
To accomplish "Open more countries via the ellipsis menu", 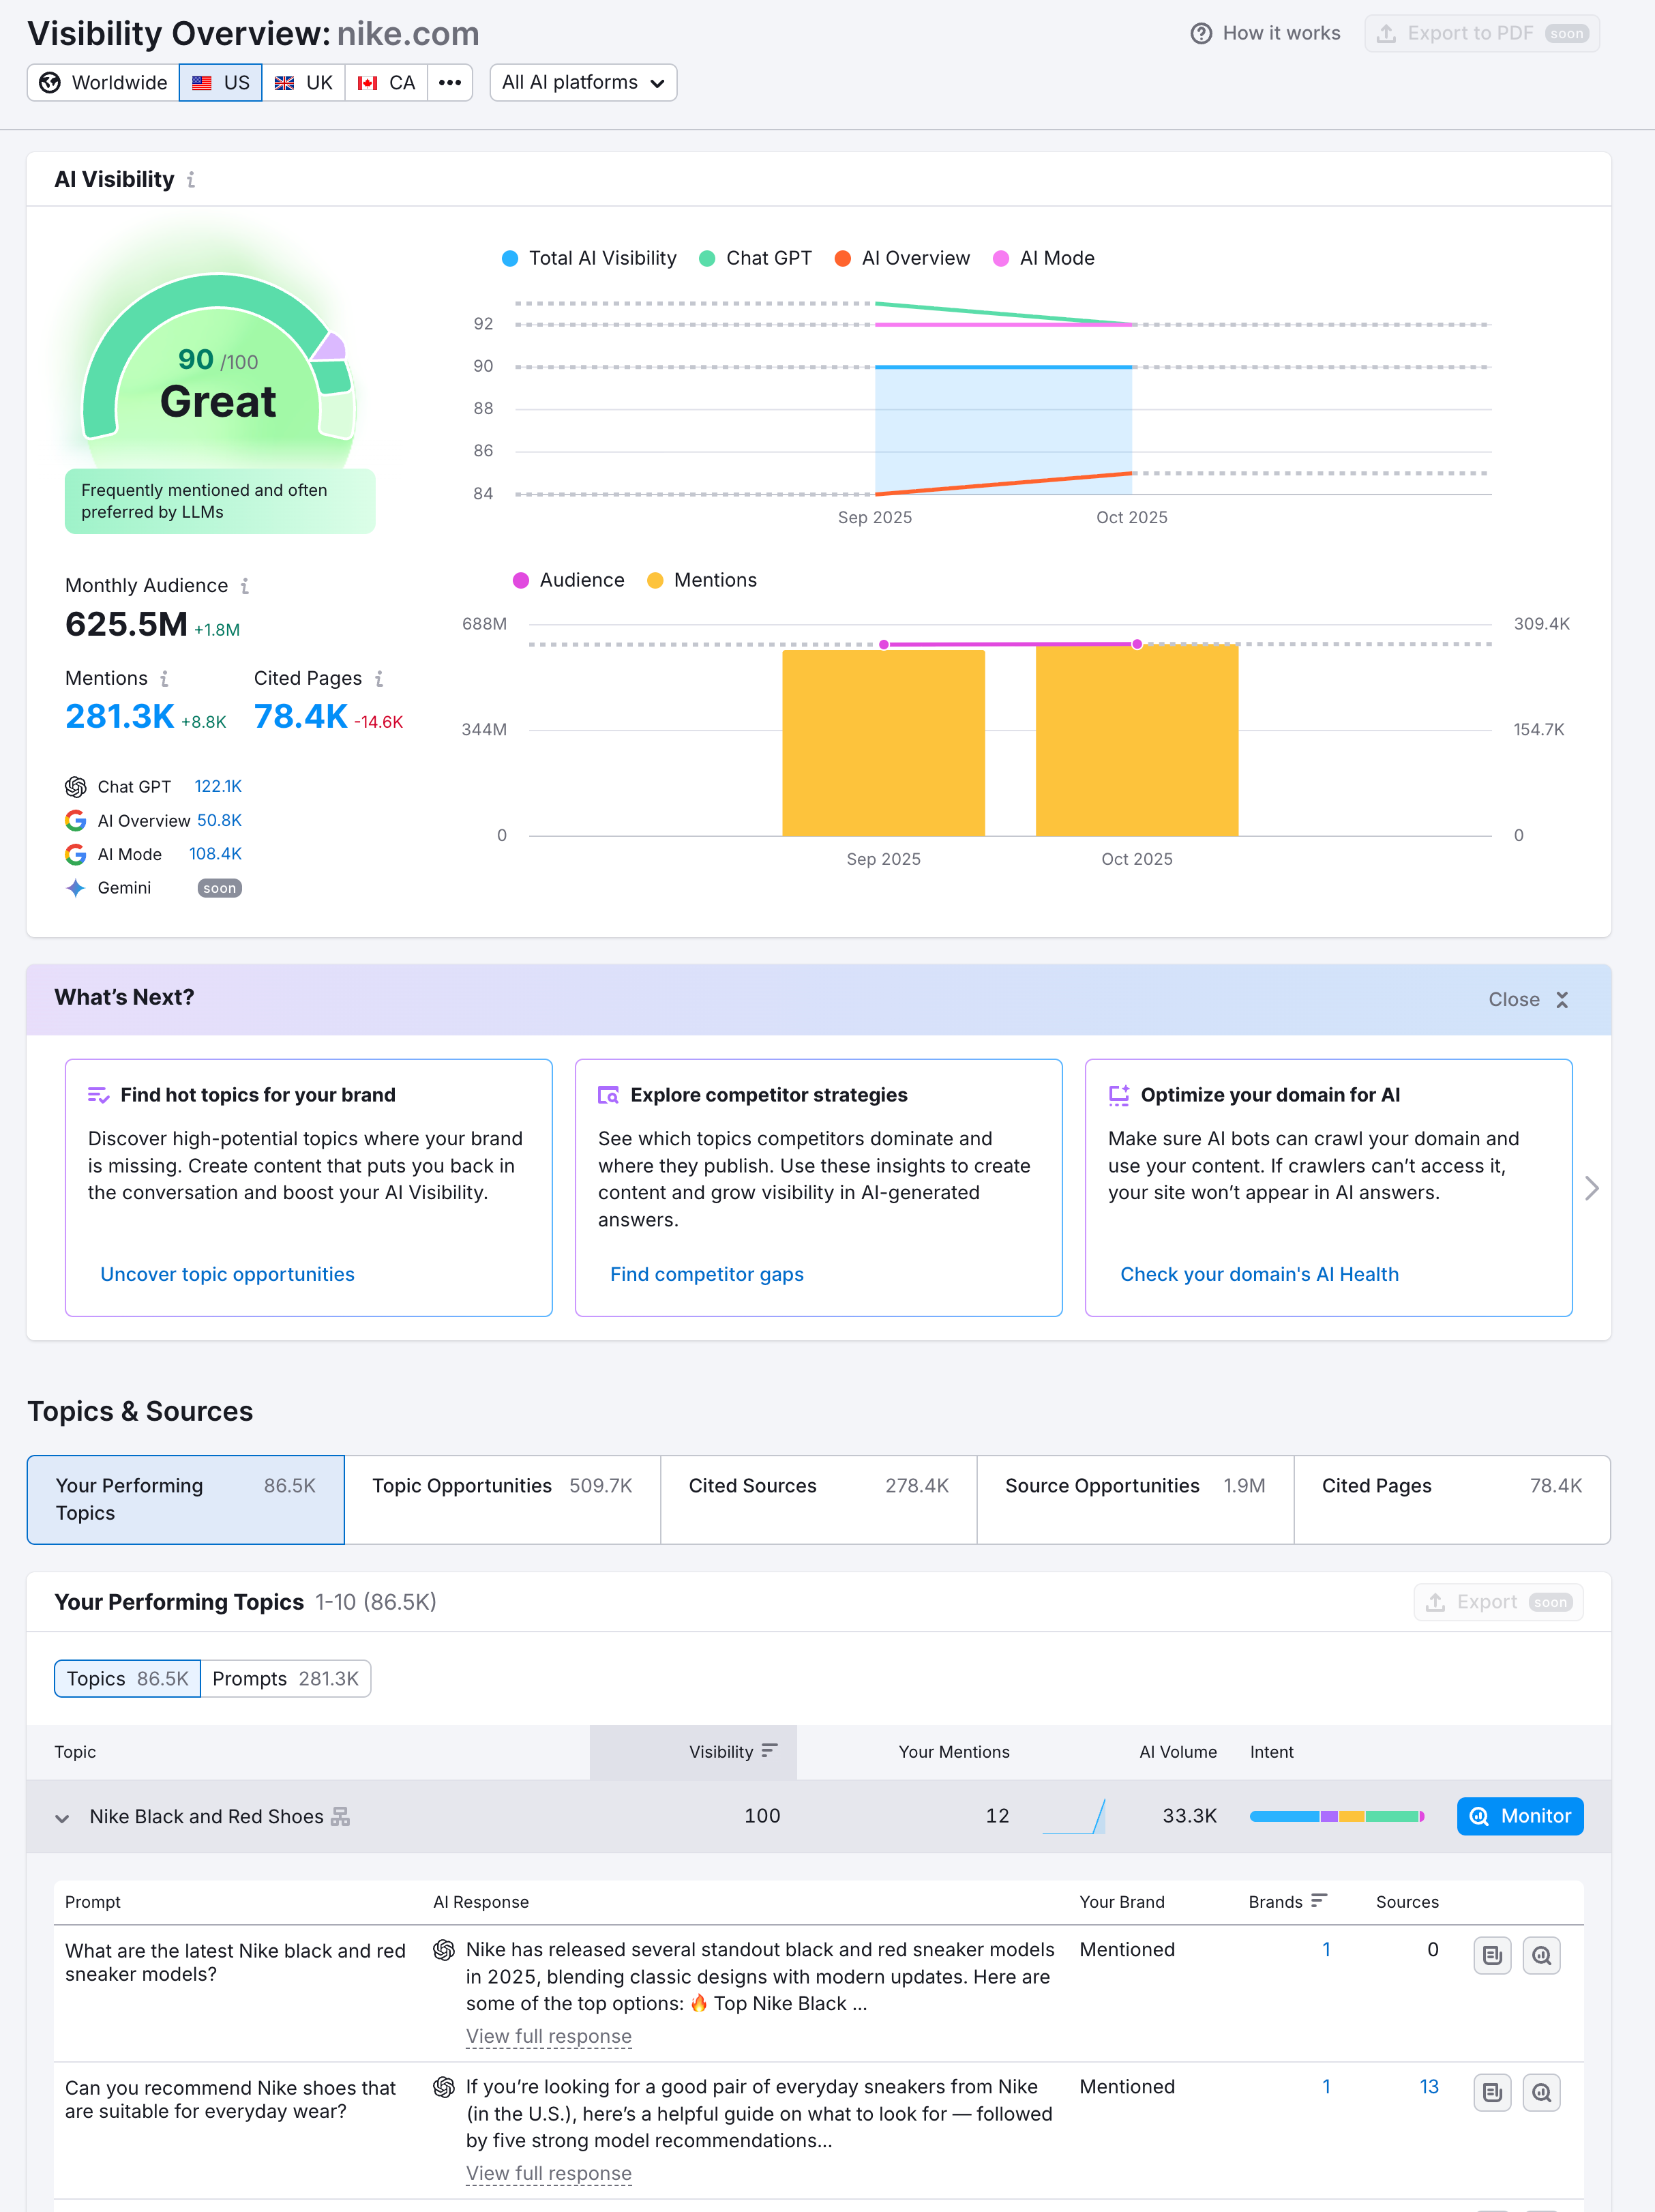I will click(x=449, y=82).
